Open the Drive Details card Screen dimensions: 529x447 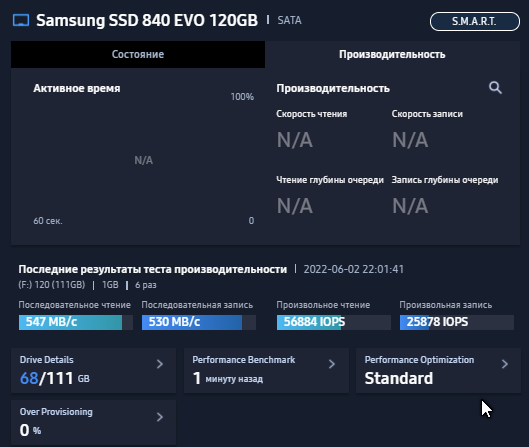tap(93, 370)
